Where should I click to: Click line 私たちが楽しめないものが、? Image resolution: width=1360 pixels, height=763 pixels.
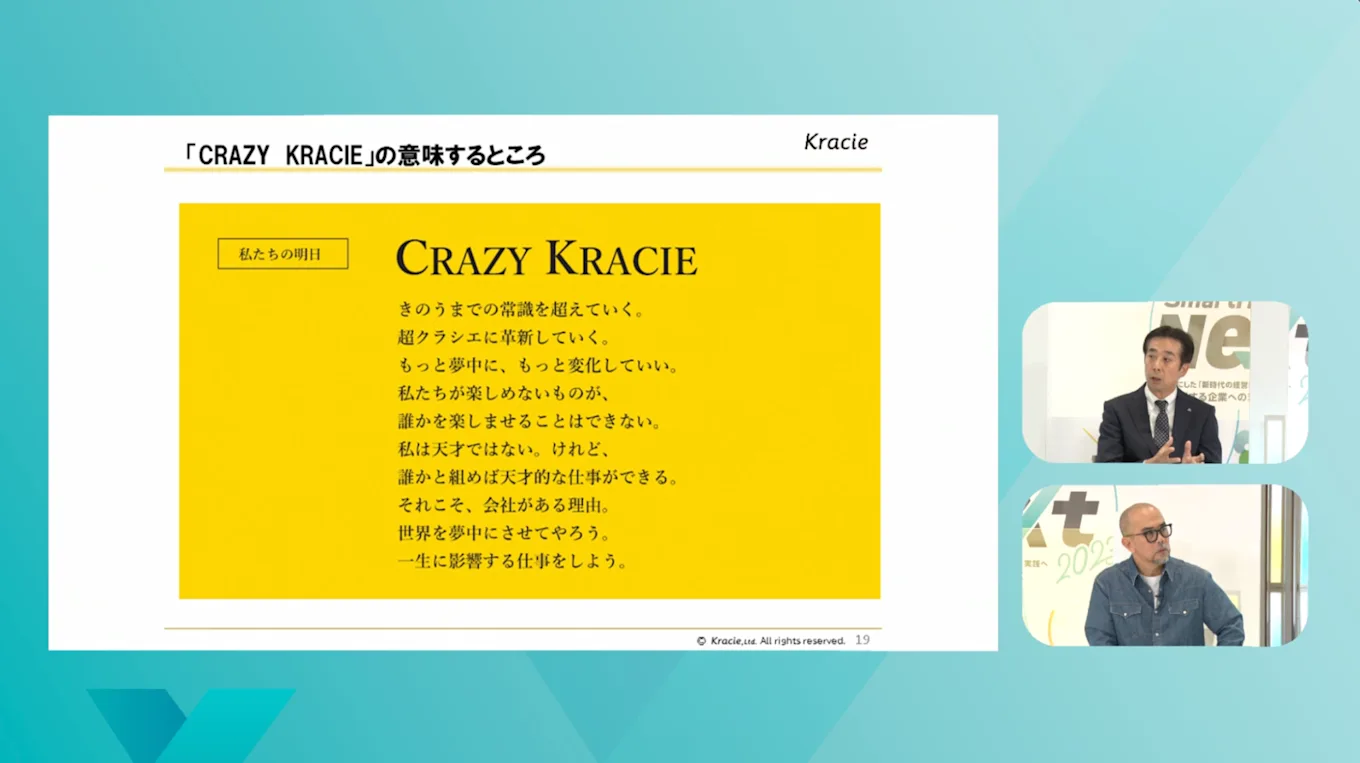click(503, 393)
